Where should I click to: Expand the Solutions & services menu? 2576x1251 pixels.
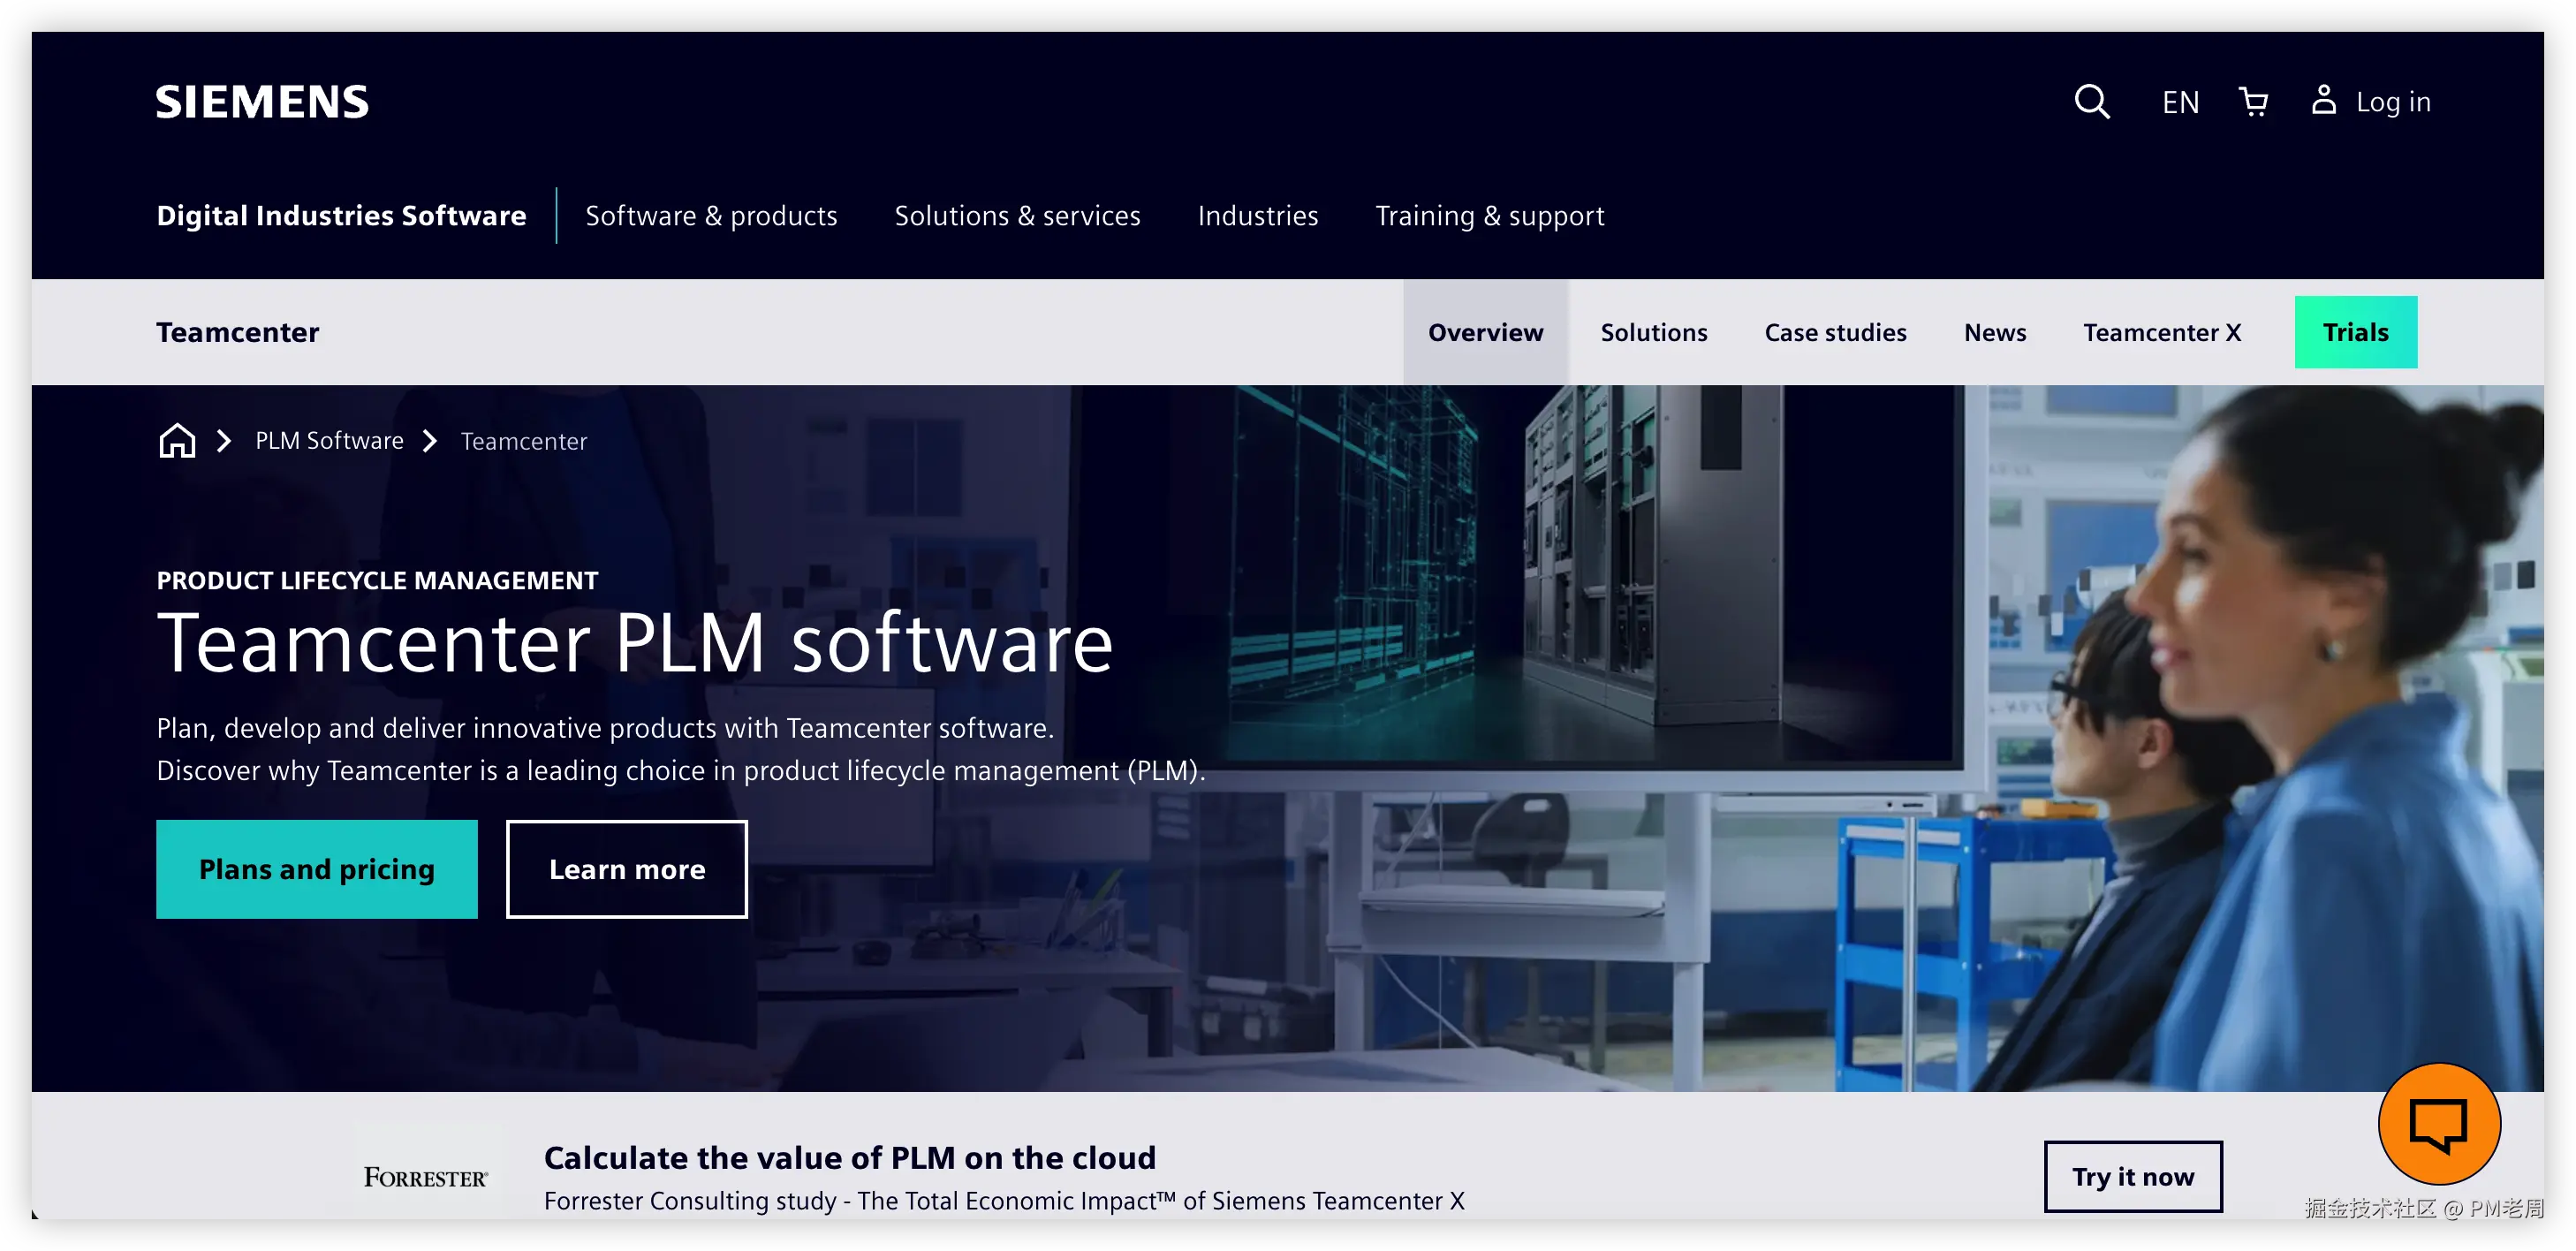point(1017,215)
